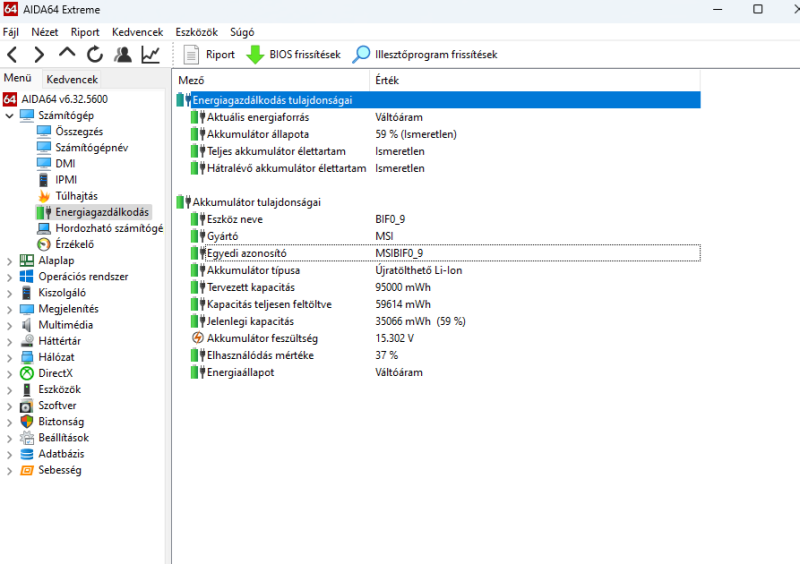Click the DirectX Xbox icon
This screenshot has height=564, width=800.
[27, 374]
